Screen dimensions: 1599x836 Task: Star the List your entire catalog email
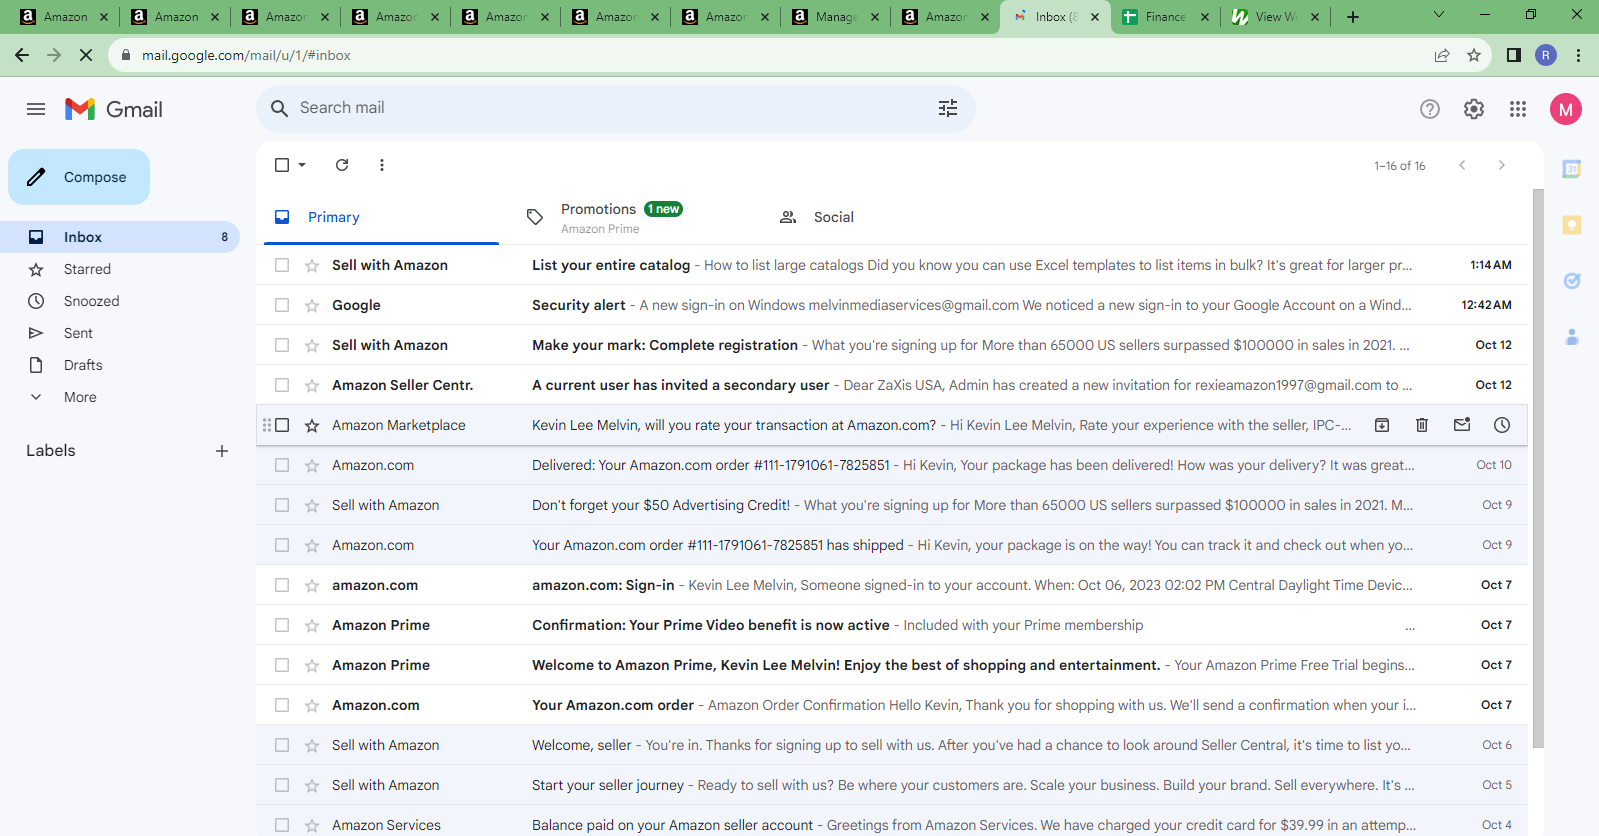pos(312,265)
